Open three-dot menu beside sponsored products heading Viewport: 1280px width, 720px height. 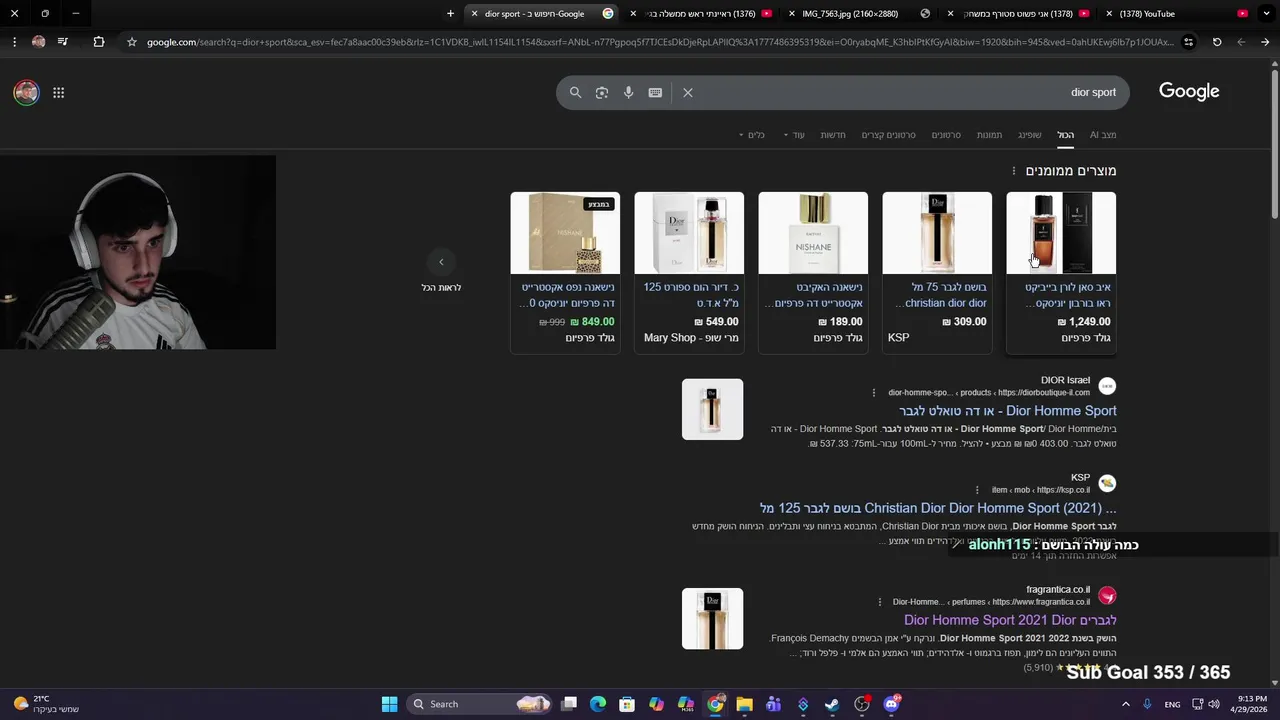(x=1013, y=171)
